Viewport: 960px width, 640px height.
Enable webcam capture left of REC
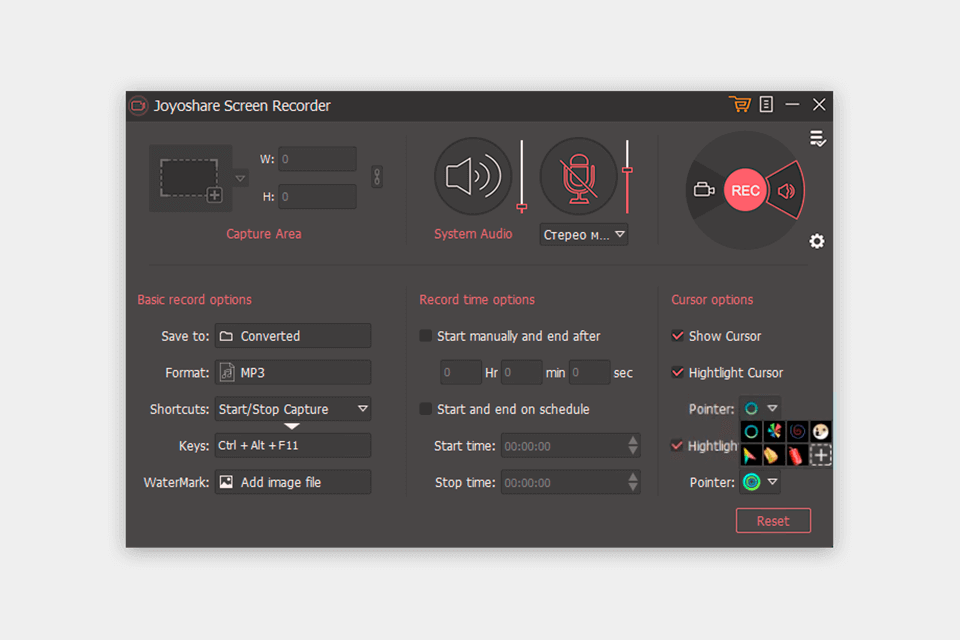706,189
